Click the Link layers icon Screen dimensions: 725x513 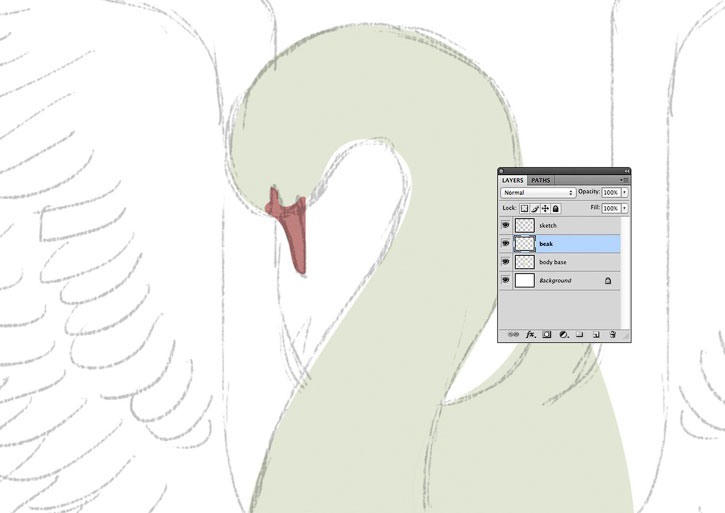point(513,334)
